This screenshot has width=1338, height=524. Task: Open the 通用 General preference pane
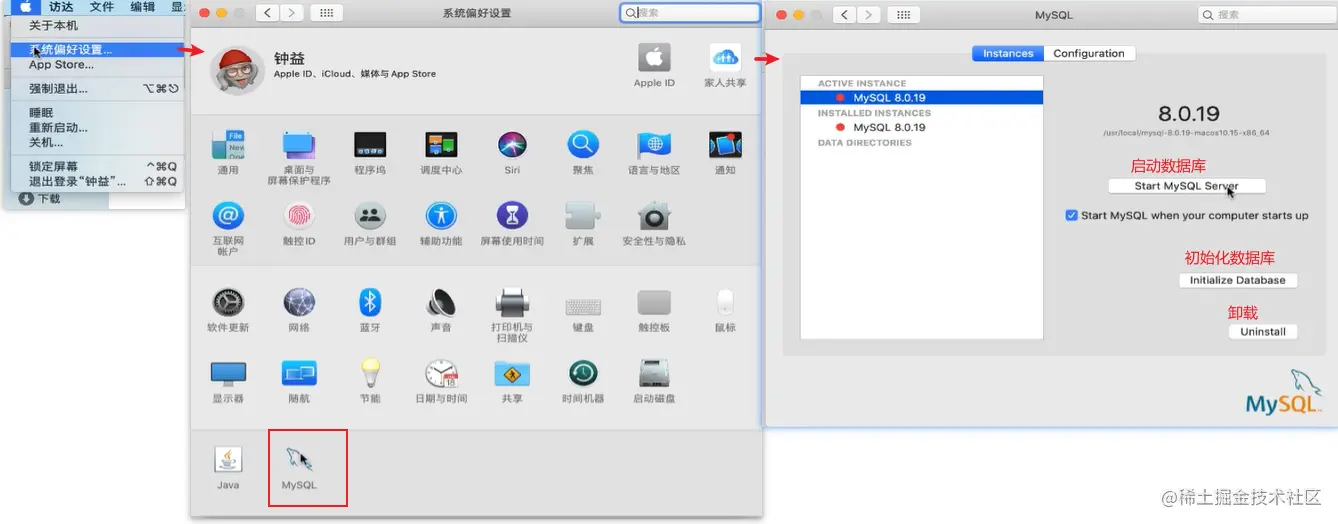click(228, 146)
